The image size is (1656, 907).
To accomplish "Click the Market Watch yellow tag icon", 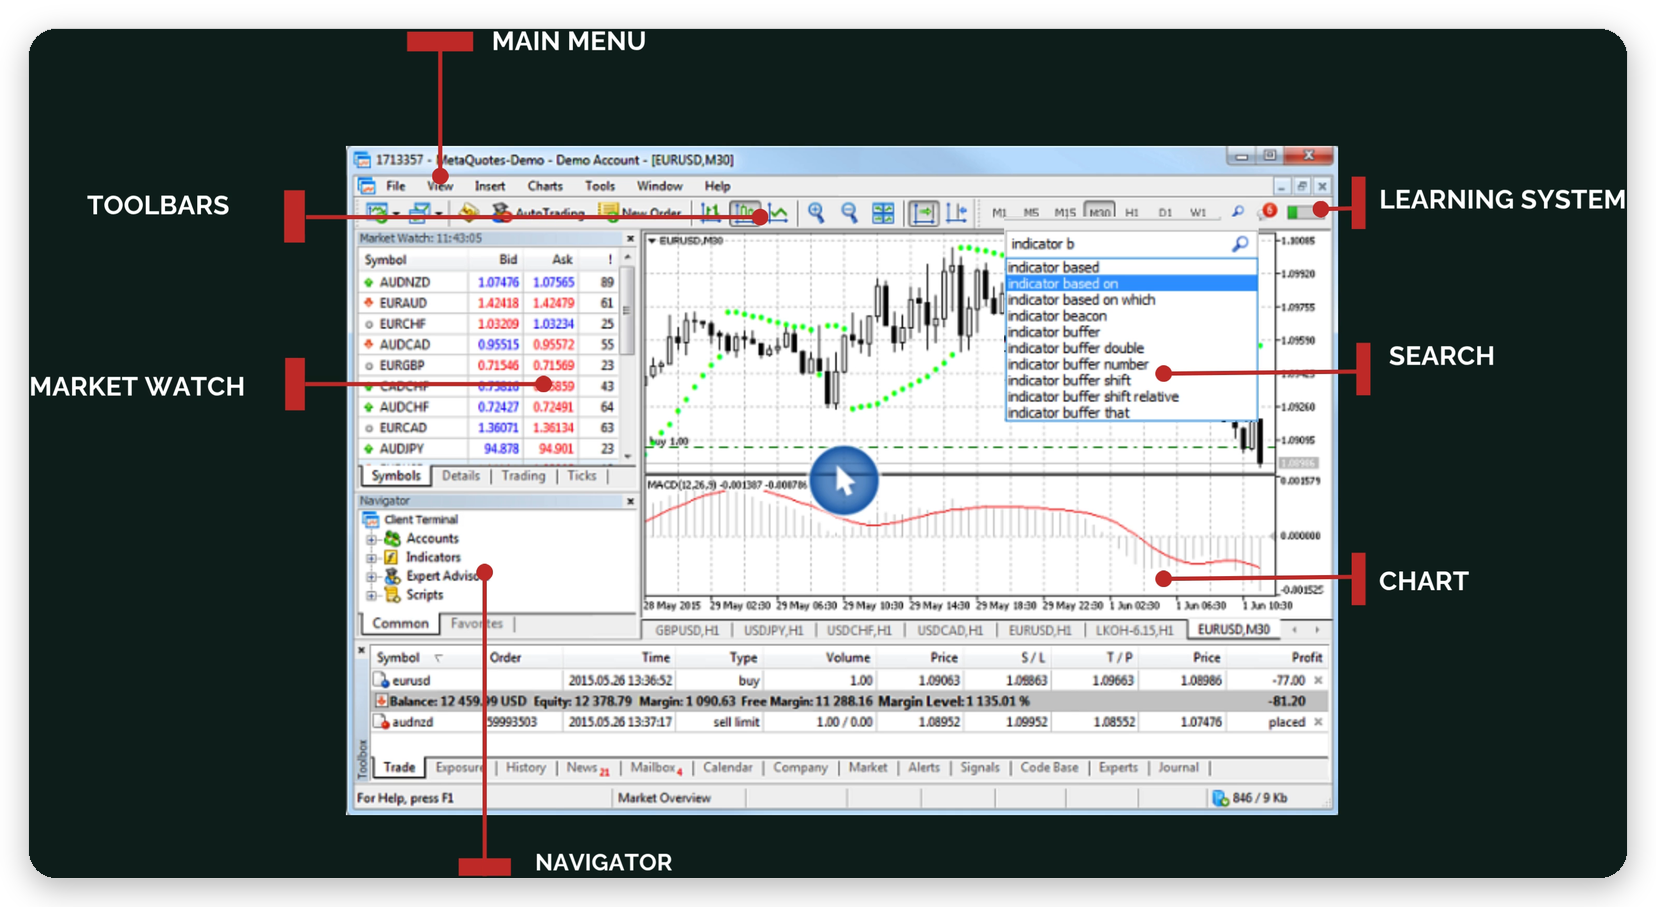I will click(468, 213).
